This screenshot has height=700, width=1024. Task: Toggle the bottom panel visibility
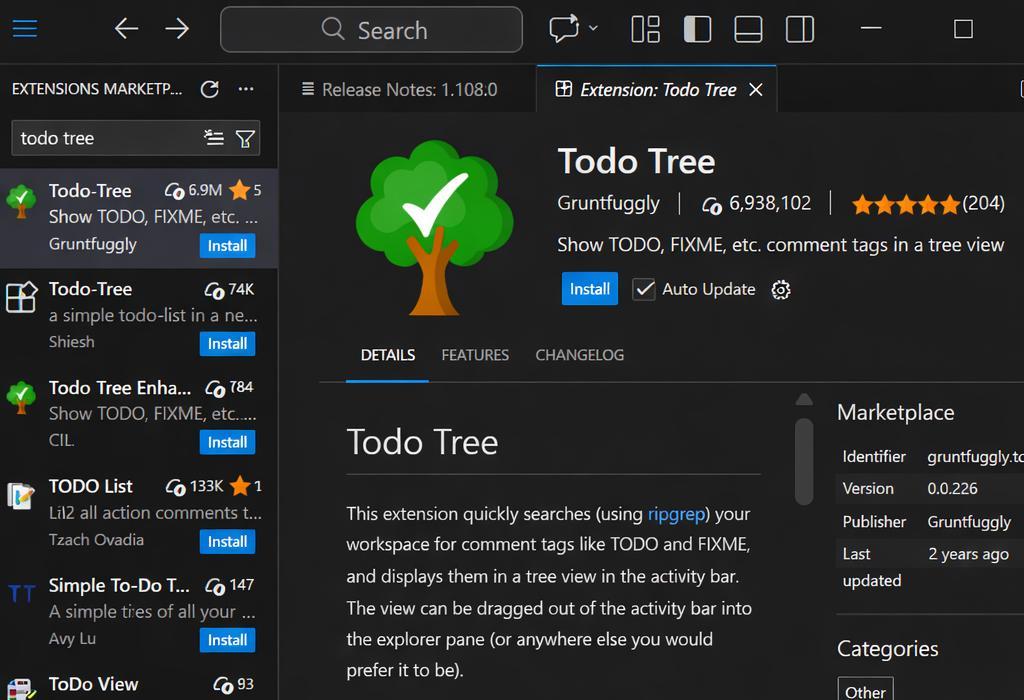coord(748,29)
